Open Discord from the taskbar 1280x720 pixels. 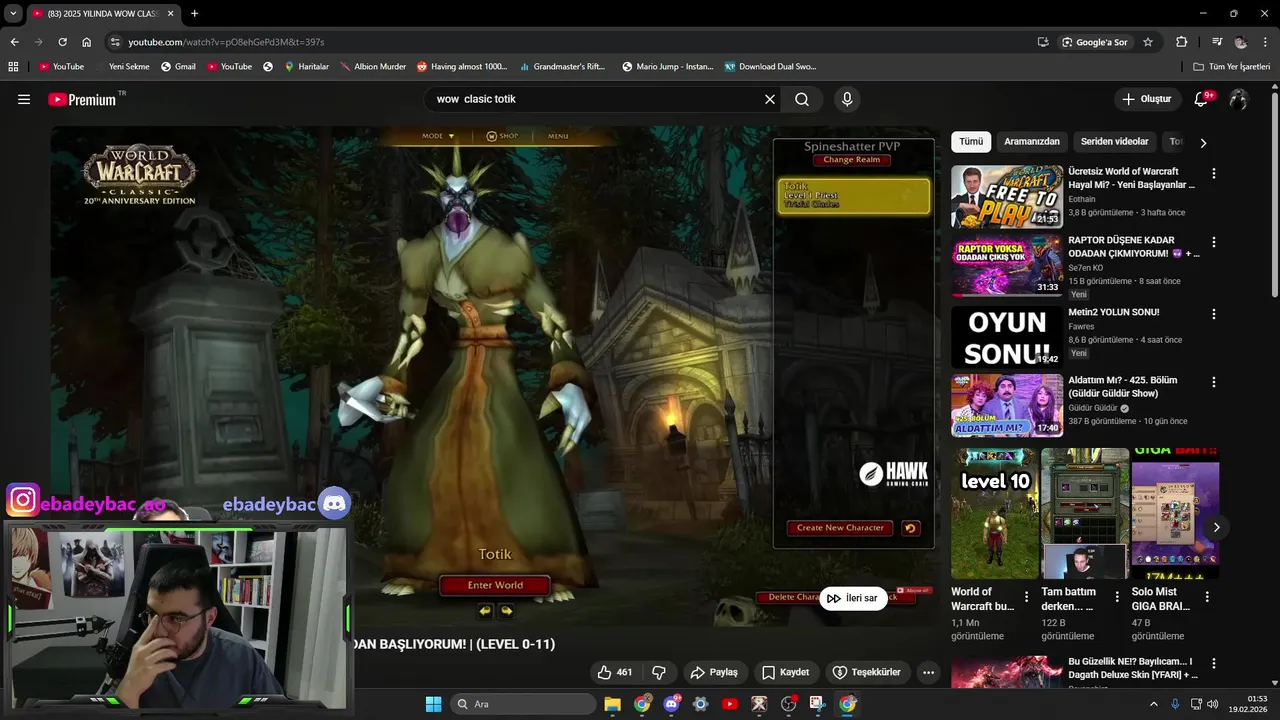[671, 704]
